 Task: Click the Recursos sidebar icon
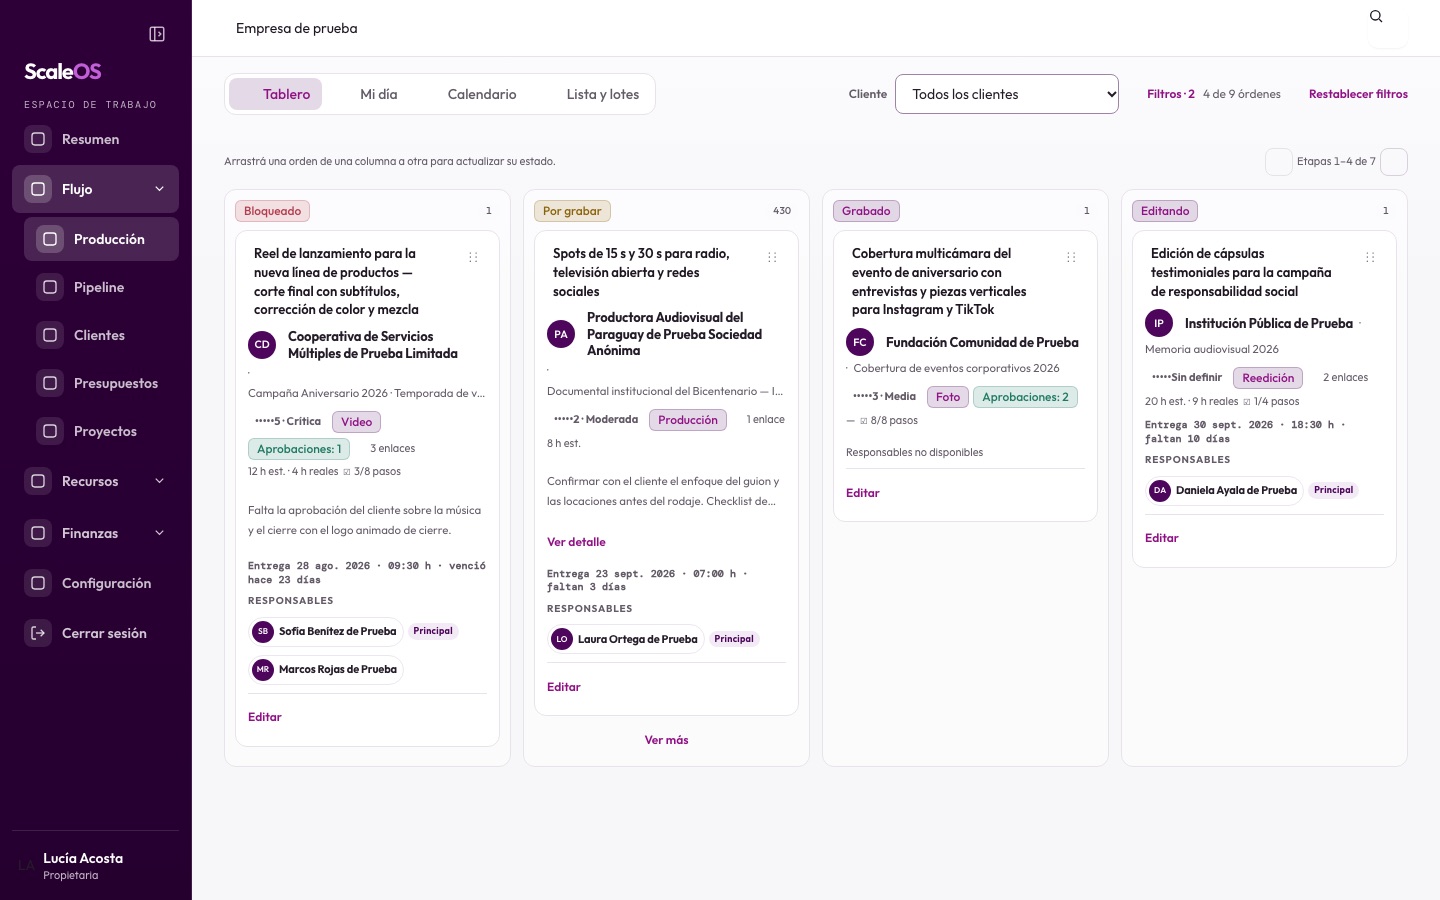pos(38,481)
